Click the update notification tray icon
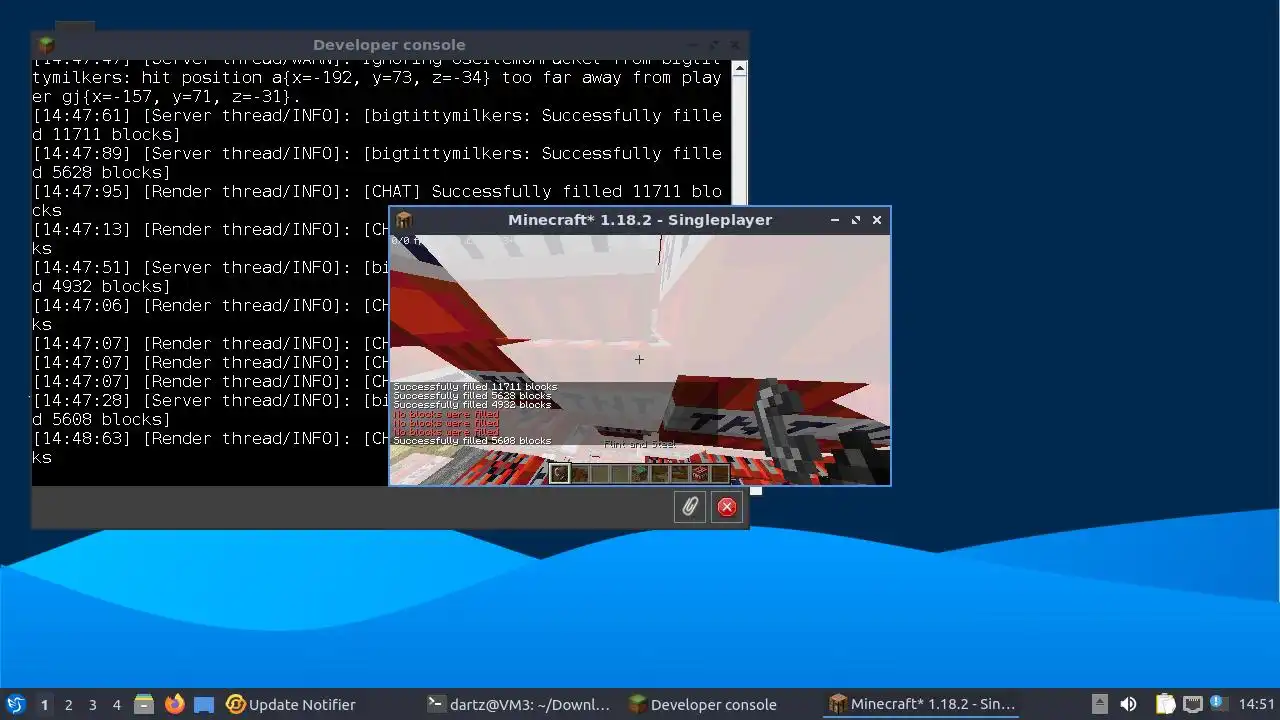 pos(1217,703)
